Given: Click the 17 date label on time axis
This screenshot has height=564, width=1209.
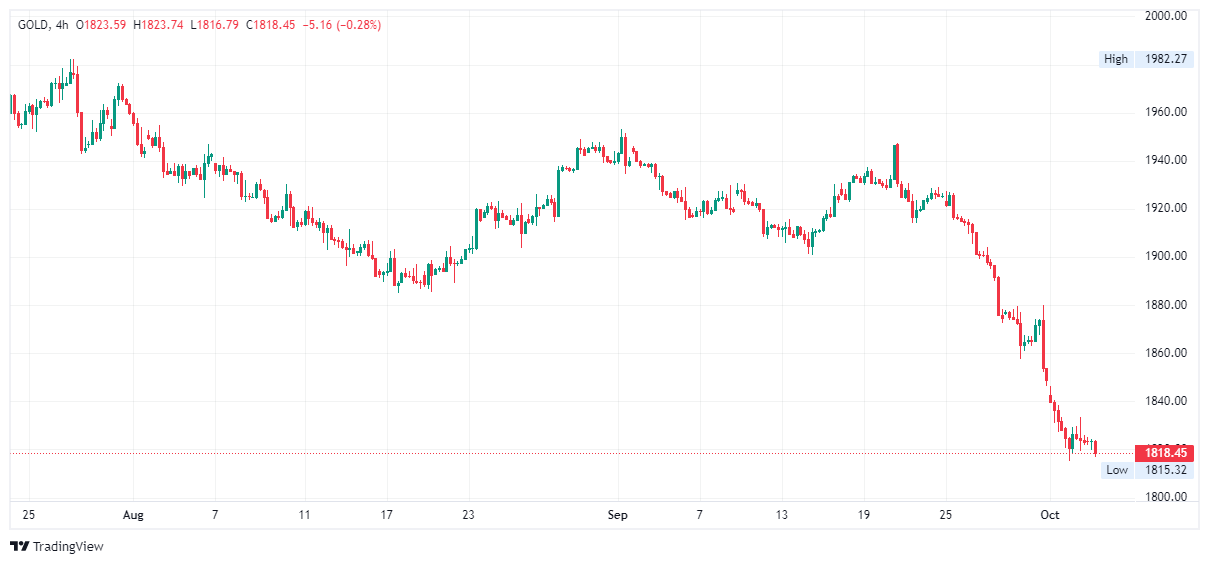Looking at the screenshot, I should pyautogui.click(x=386, y=516).
